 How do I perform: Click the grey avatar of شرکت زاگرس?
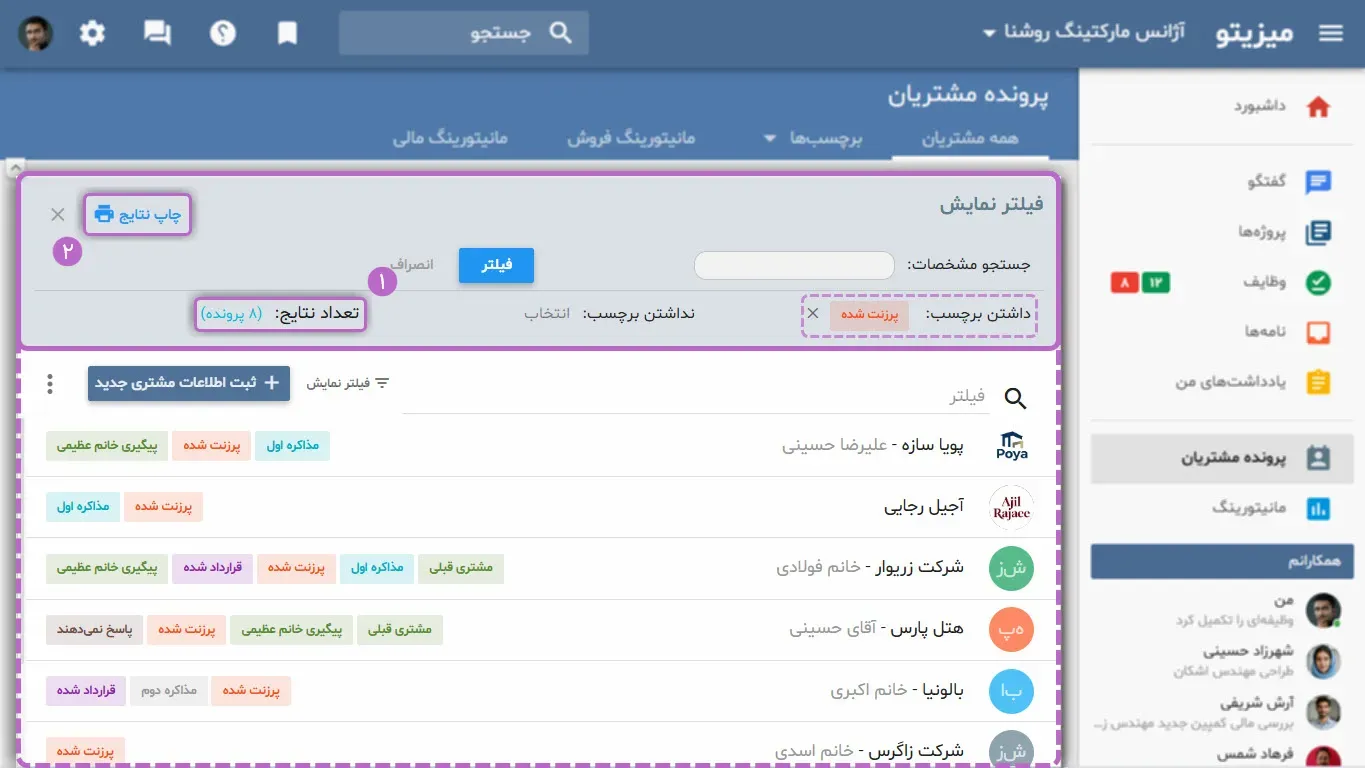[x=1011, y=751]
